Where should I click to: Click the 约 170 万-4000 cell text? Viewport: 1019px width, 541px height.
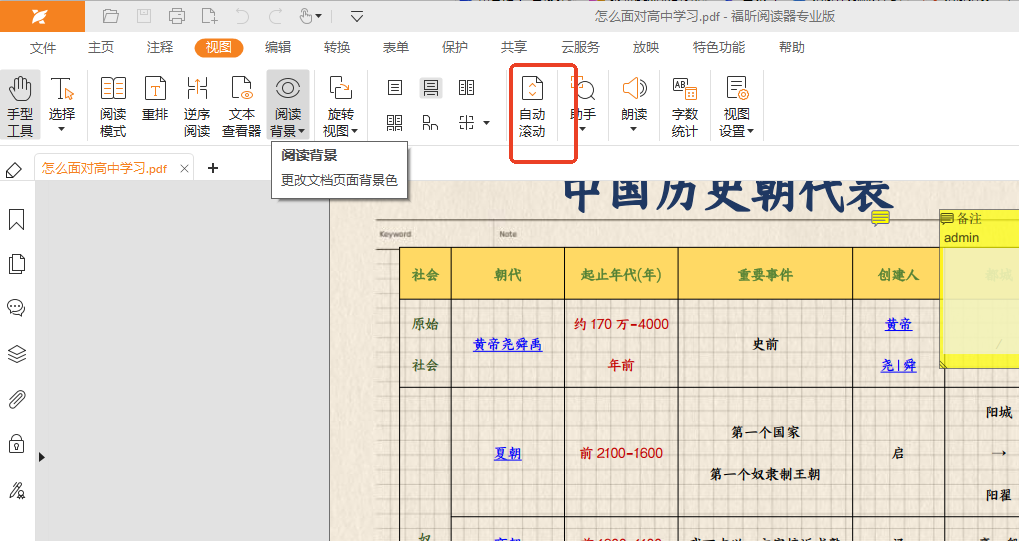621,324
